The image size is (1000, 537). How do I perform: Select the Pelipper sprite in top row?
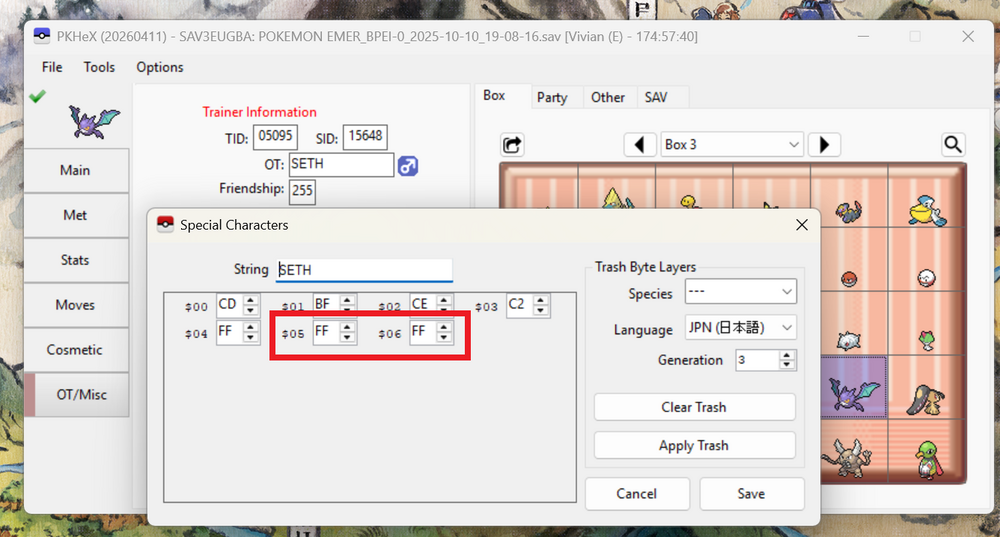coord(926,209)
